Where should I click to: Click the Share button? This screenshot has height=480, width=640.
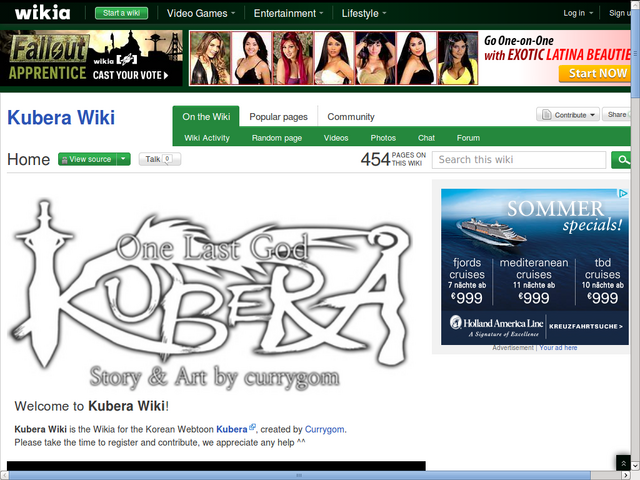616,115
